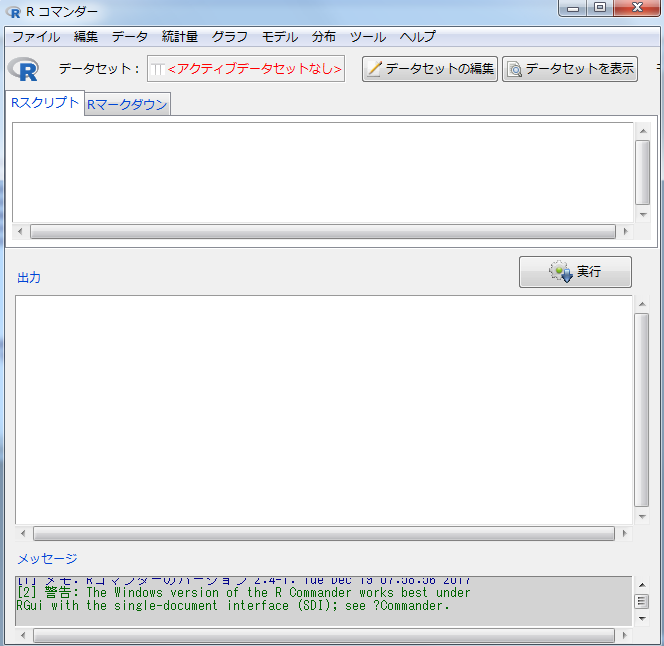Viewport: 664px width, 646px height.
Task: Click messages scroll right arrow
Action: click(x=625, y=635)
